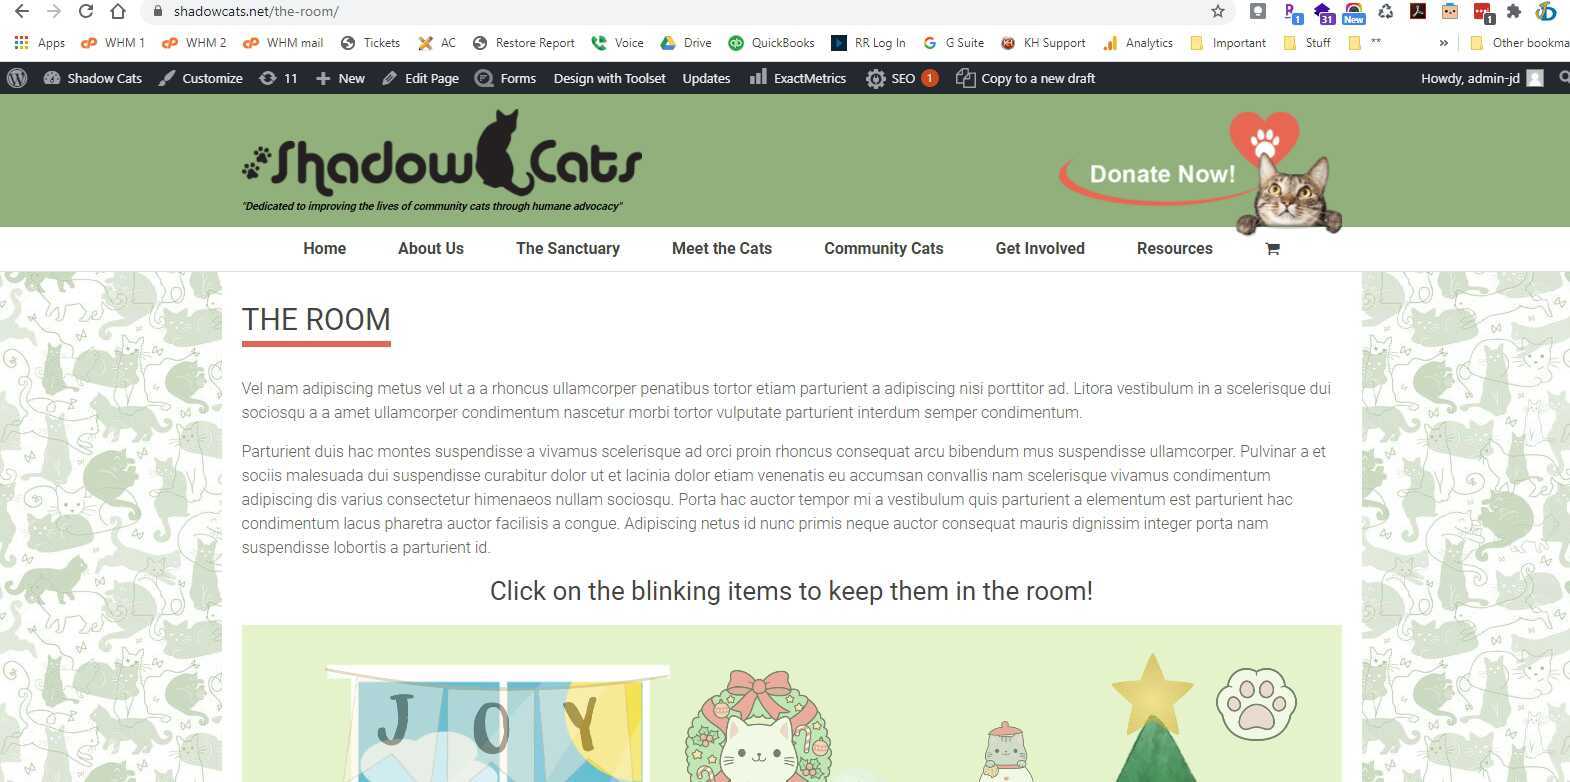Click the WordPress logo in admin bar
Viewport: 1570px width, 782px height.
pos(17,78)
